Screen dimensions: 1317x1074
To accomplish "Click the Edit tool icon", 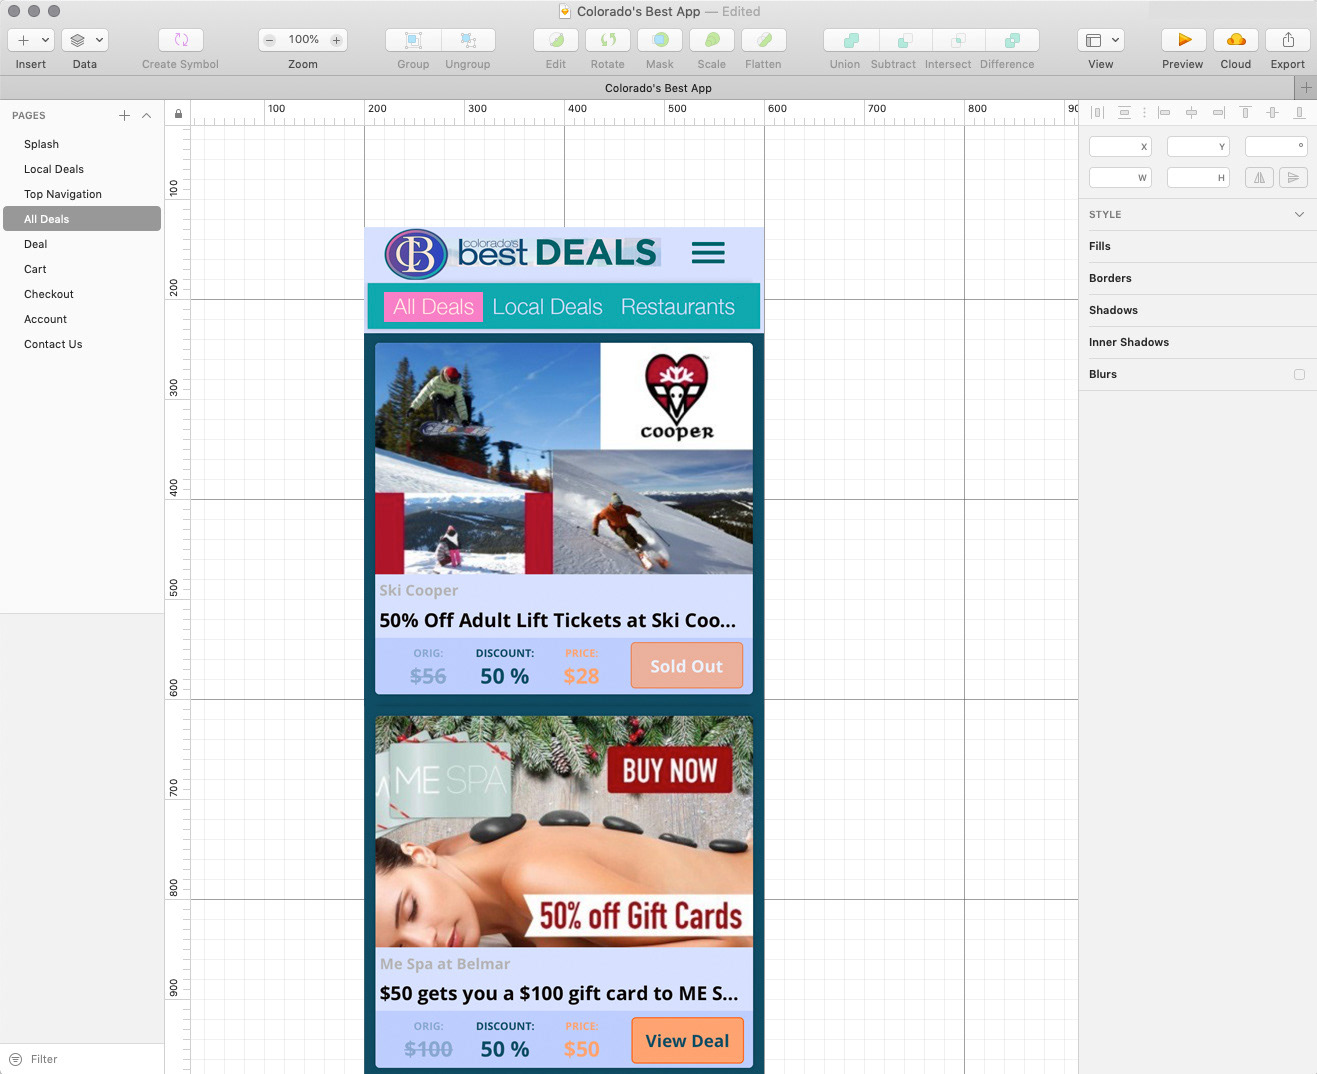I will pos(556,40).
